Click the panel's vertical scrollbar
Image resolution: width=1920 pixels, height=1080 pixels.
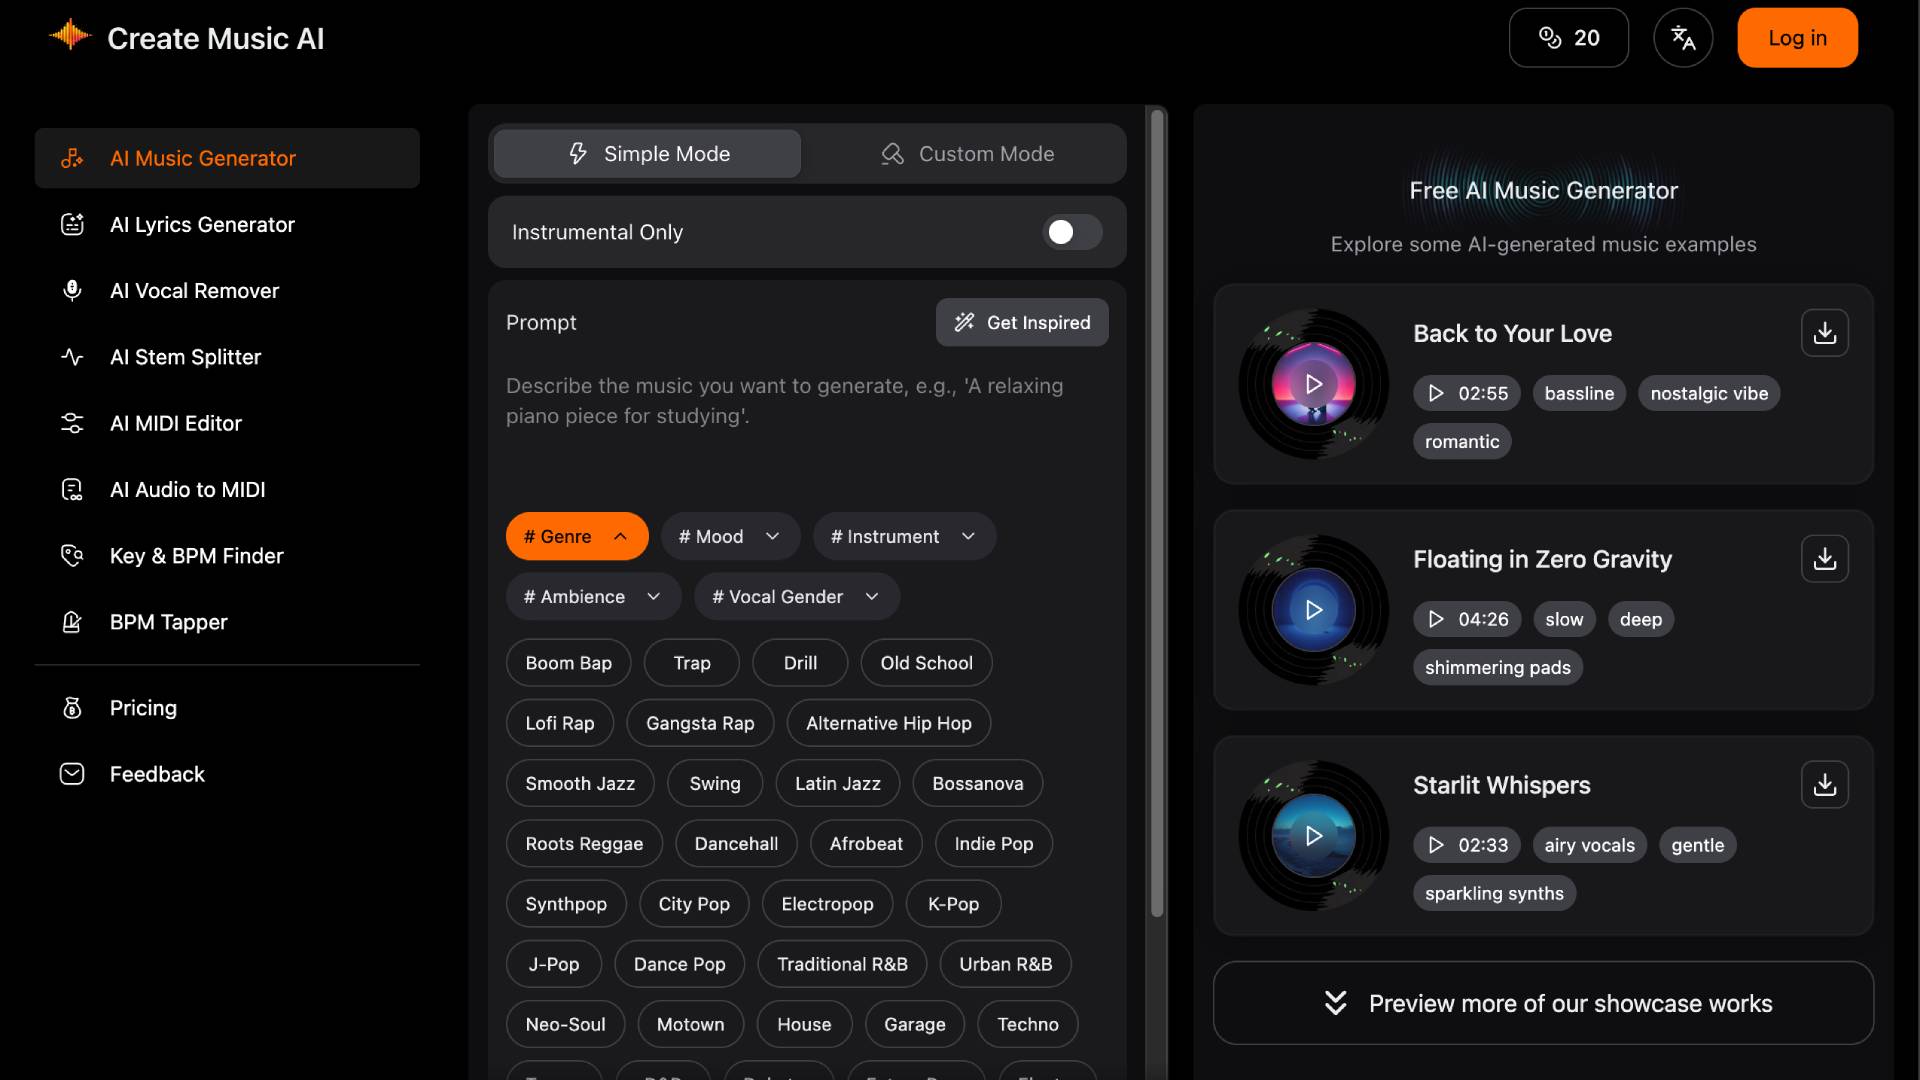click(1157, 510)
